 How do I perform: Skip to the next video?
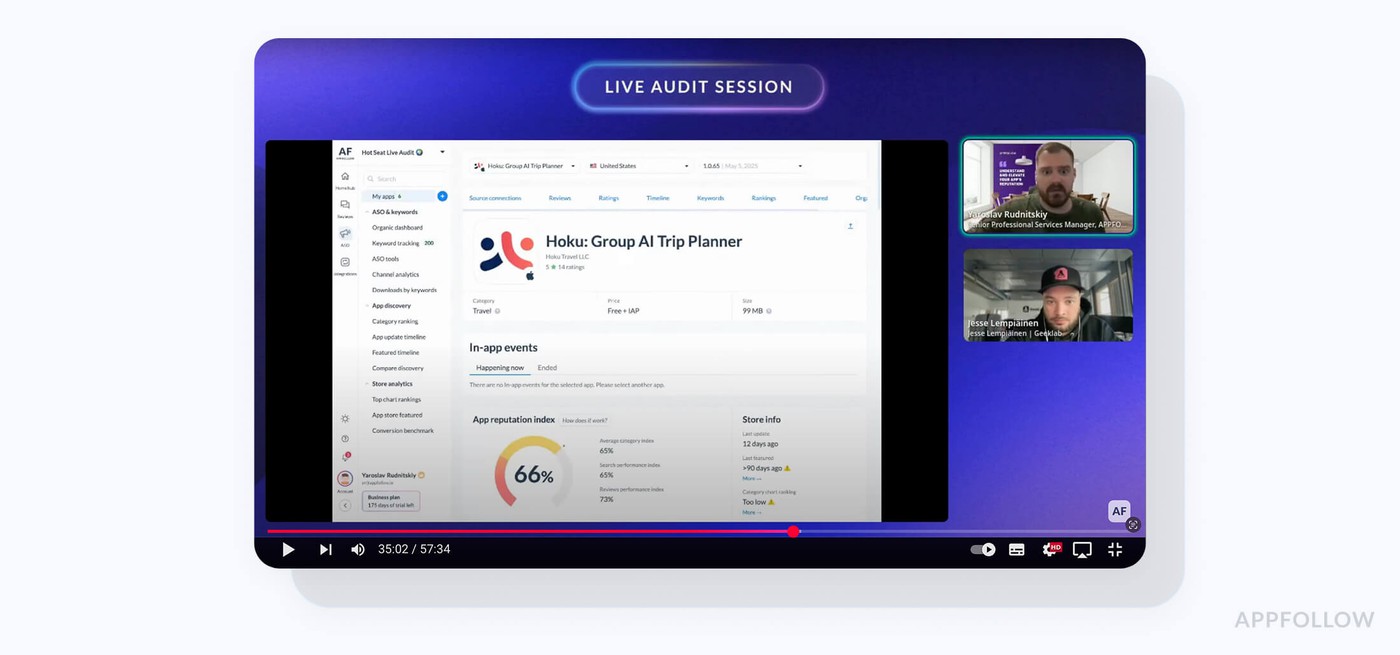click(325, 549)
